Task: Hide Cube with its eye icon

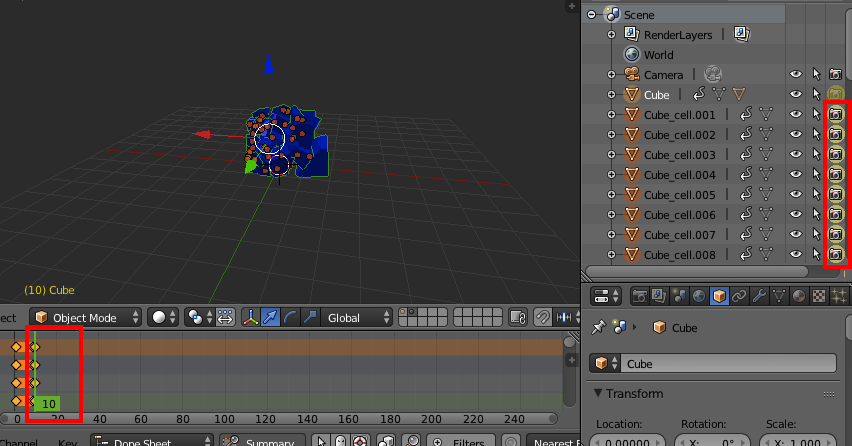Action: pyautogui.click(x=796, y=94)
